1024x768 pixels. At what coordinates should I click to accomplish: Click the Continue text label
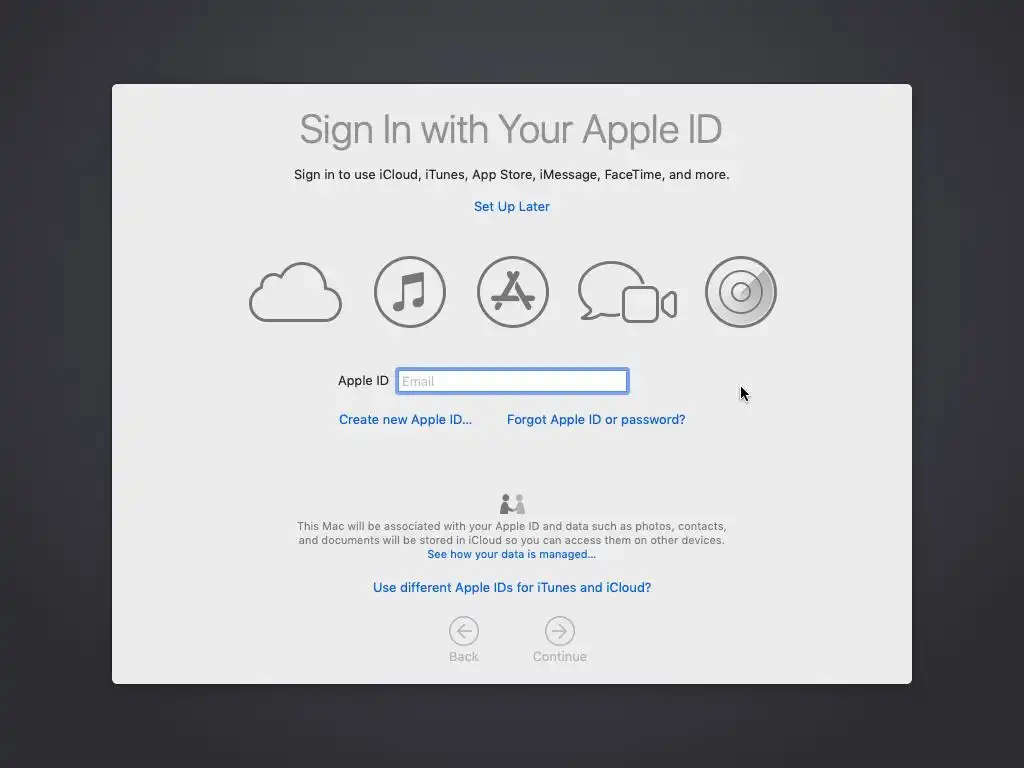[x=560, y=656]
